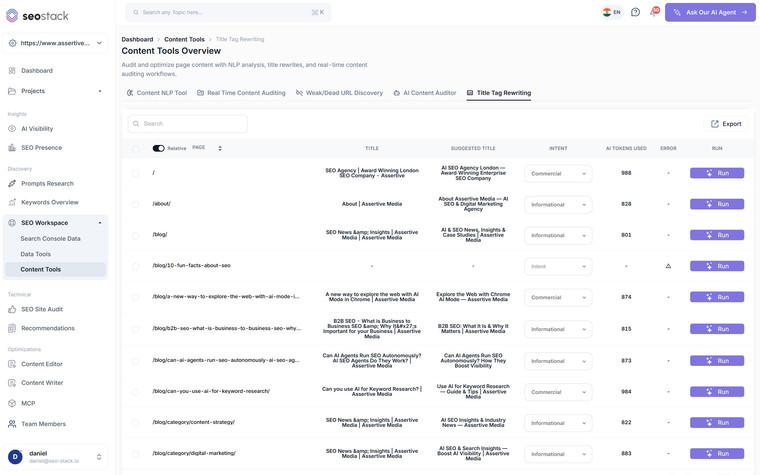Click the Content Writer icon
This screenshot has height=475, width=760.
click(x=12, y=383)
